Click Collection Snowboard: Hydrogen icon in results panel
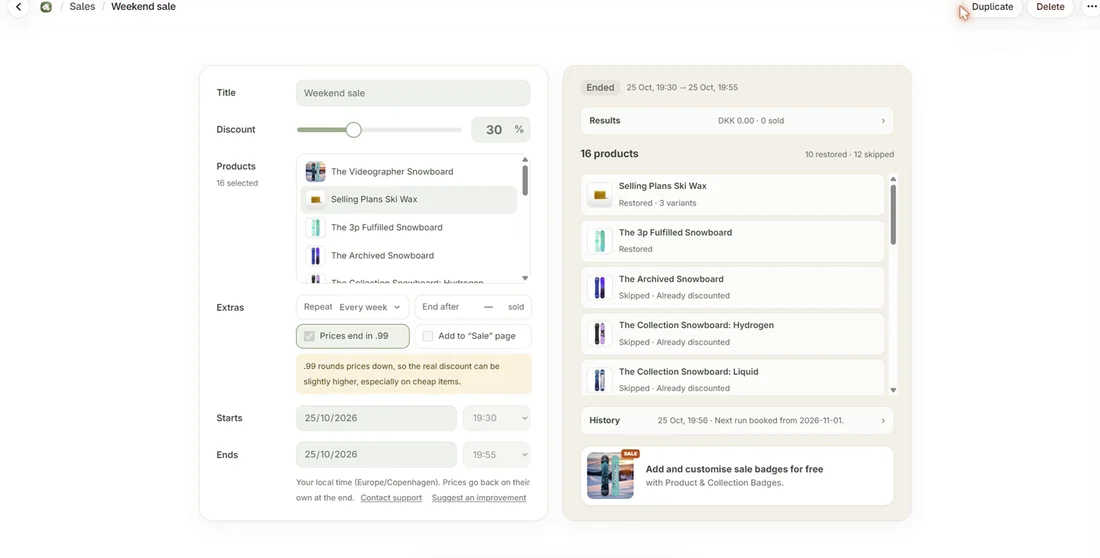The width and height of the screenshot is (1100, 558). point(600,333)
